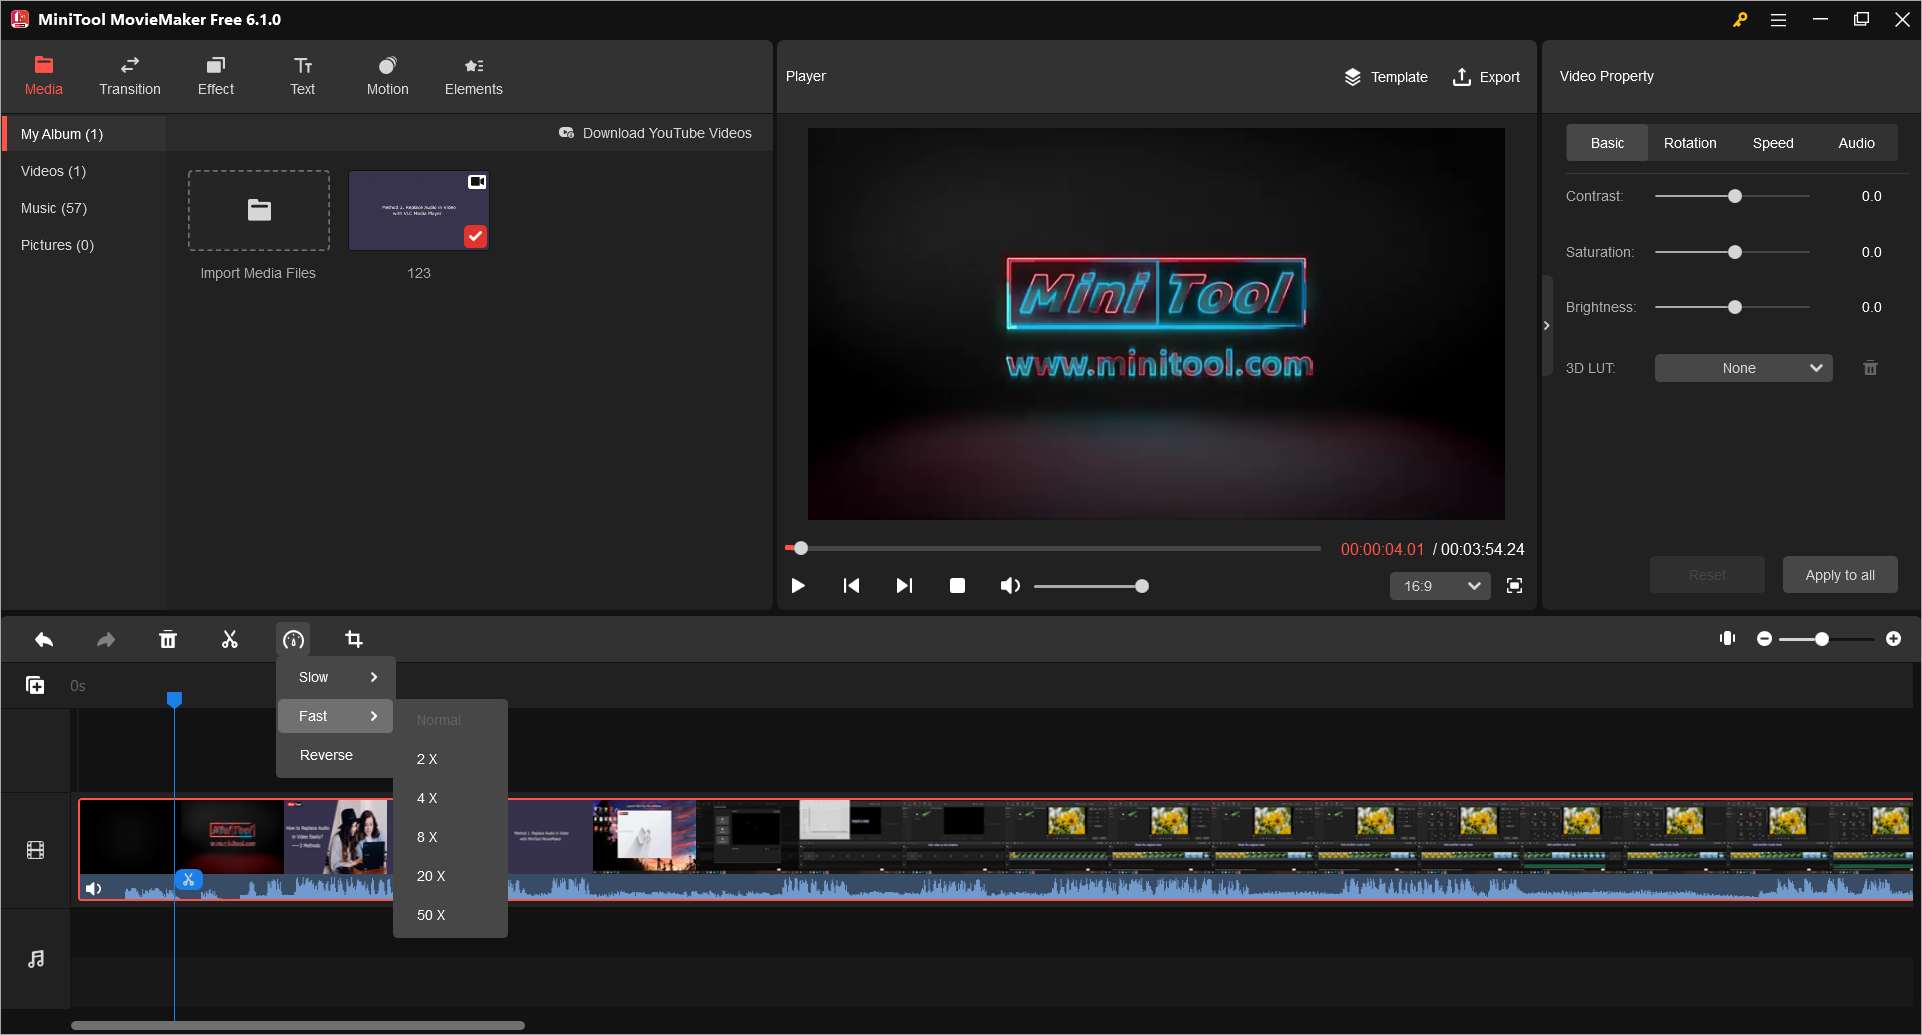Switch to the Speed property tab
This screenshot has width=1922, height=1035.
coord(1773,143)
